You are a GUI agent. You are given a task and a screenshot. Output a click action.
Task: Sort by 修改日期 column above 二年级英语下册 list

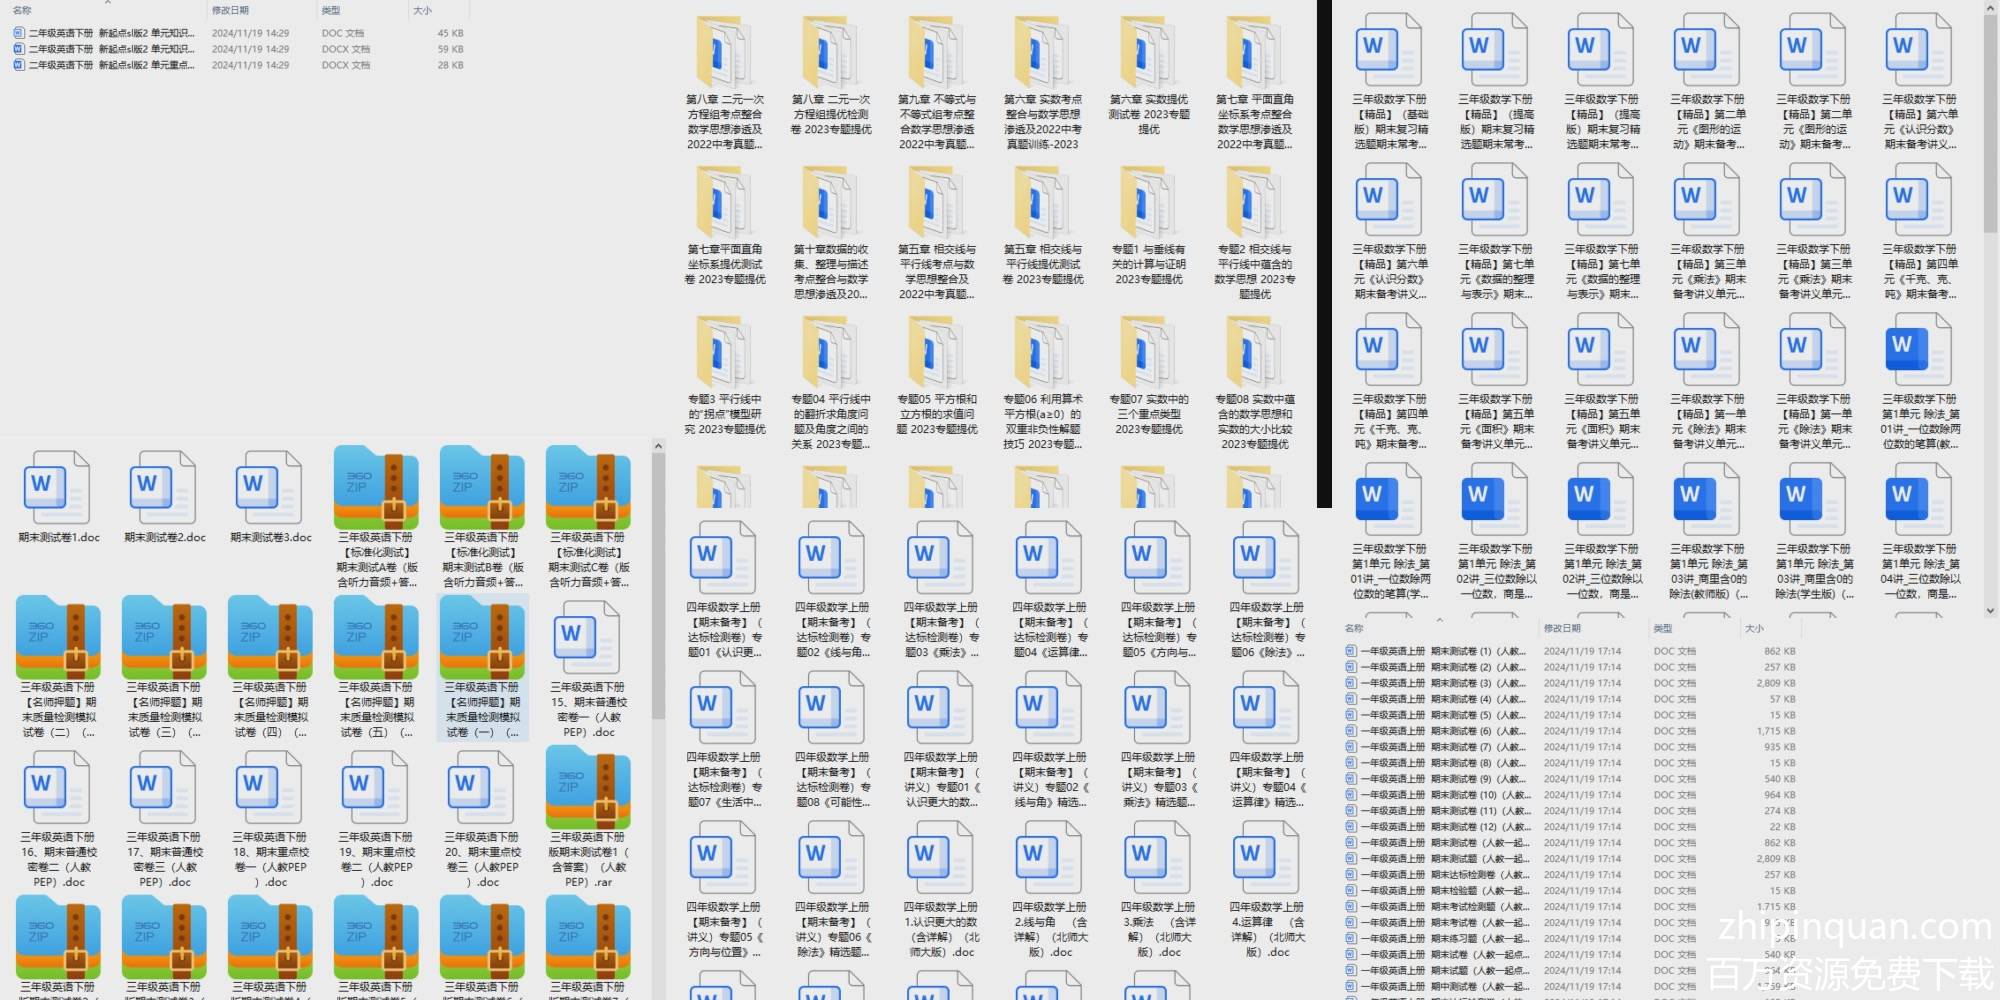pos(230,10)
